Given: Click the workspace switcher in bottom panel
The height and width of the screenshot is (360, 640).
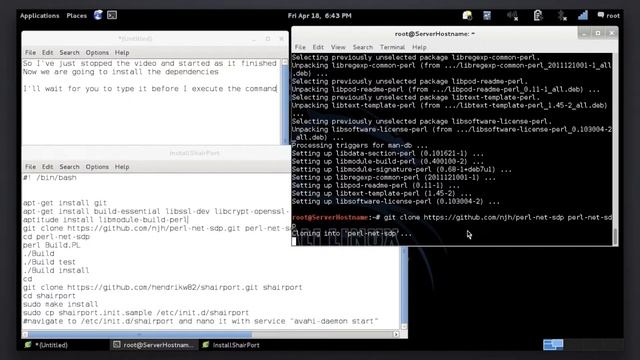Looking at the screenshot, I should tap(553, 345).
